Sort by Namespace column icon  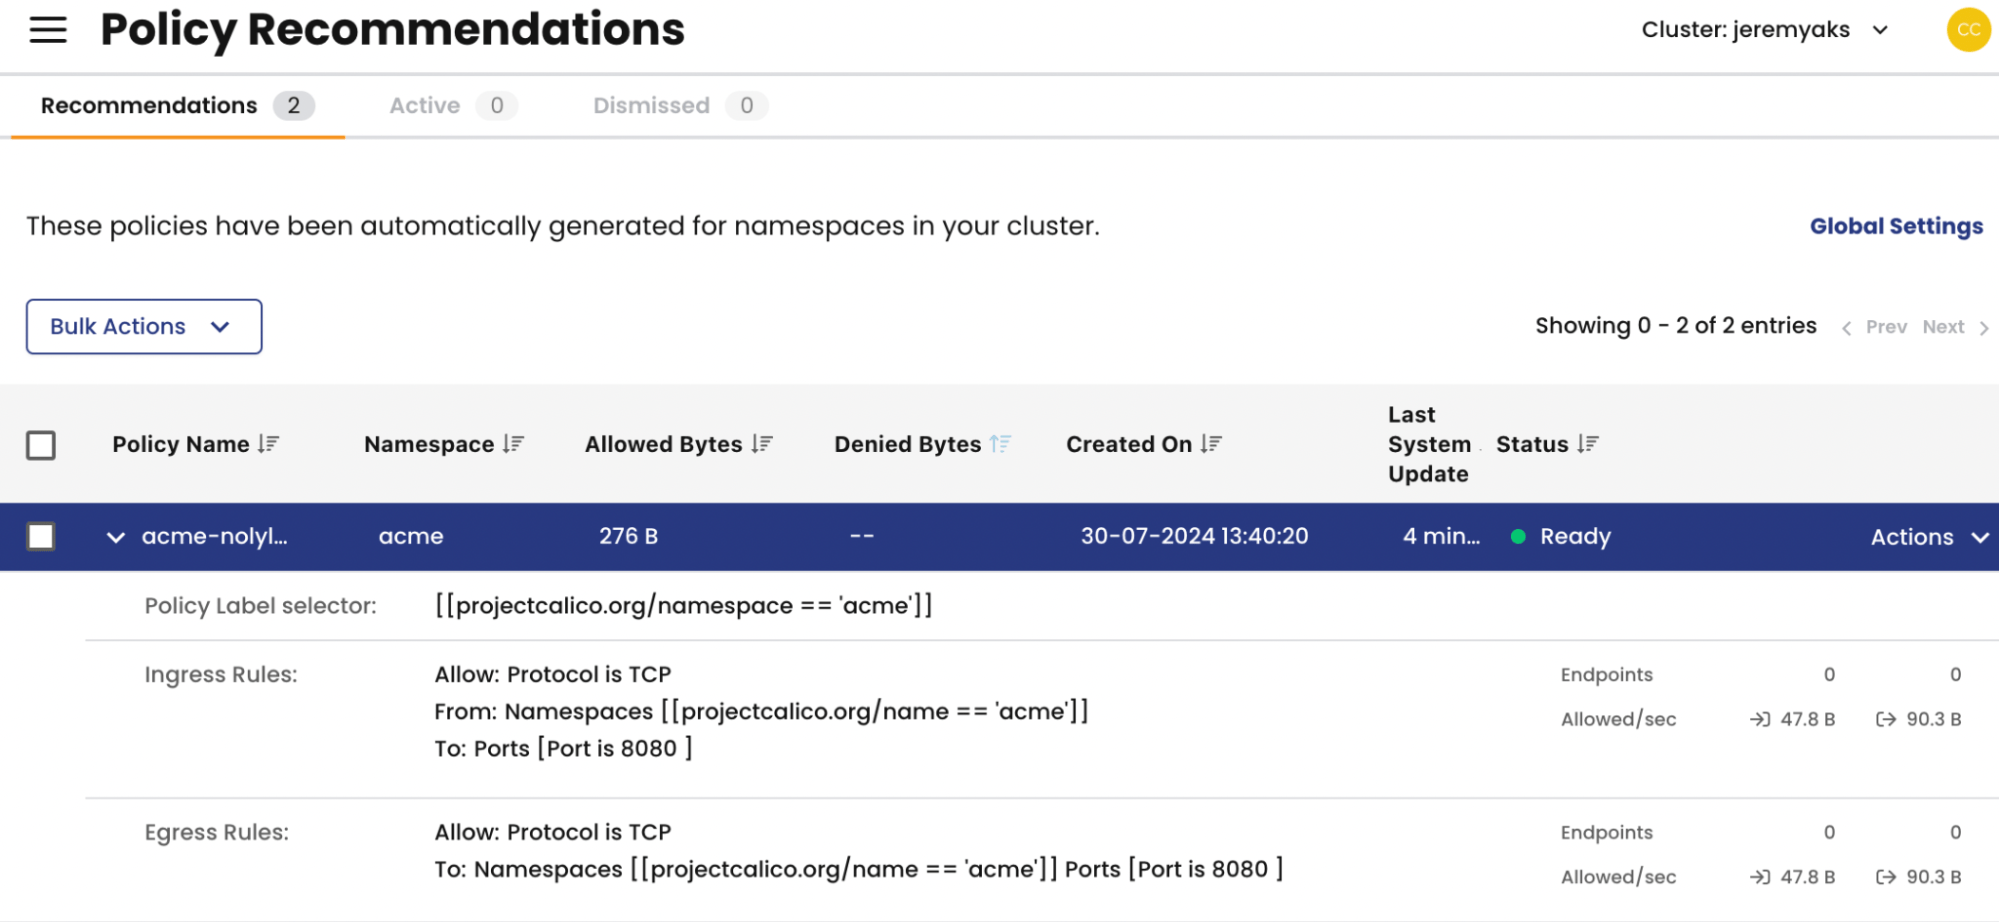click(513, 444)
